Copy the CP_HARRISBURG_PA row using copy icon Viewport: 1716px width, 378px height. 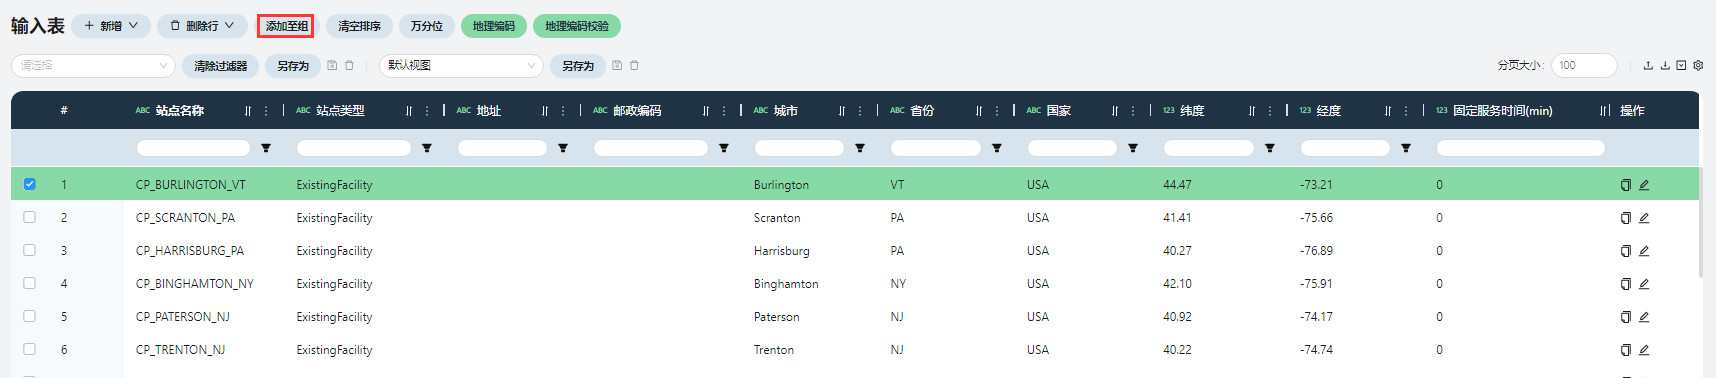(1626, 251)
